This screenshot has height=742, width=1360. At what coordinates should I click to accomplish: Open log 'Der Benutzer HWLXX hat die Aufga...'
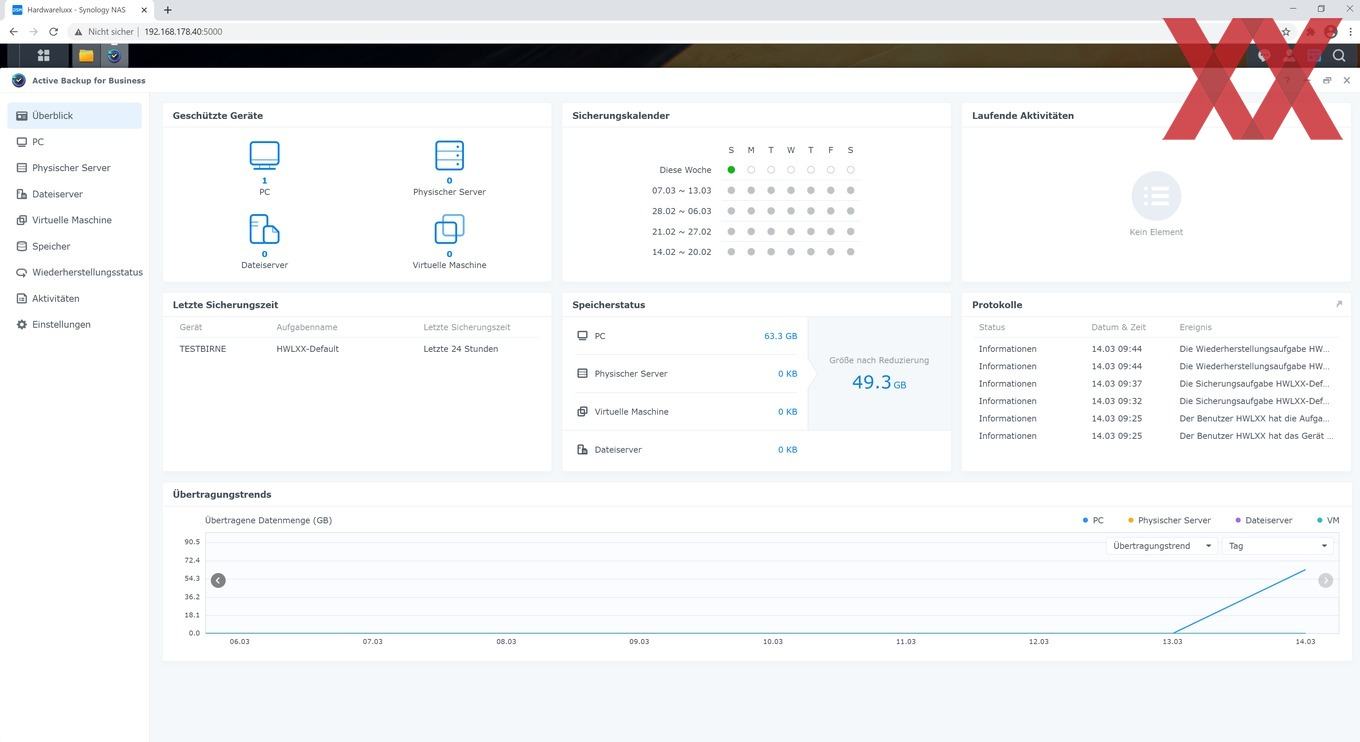coord(1156,419)
